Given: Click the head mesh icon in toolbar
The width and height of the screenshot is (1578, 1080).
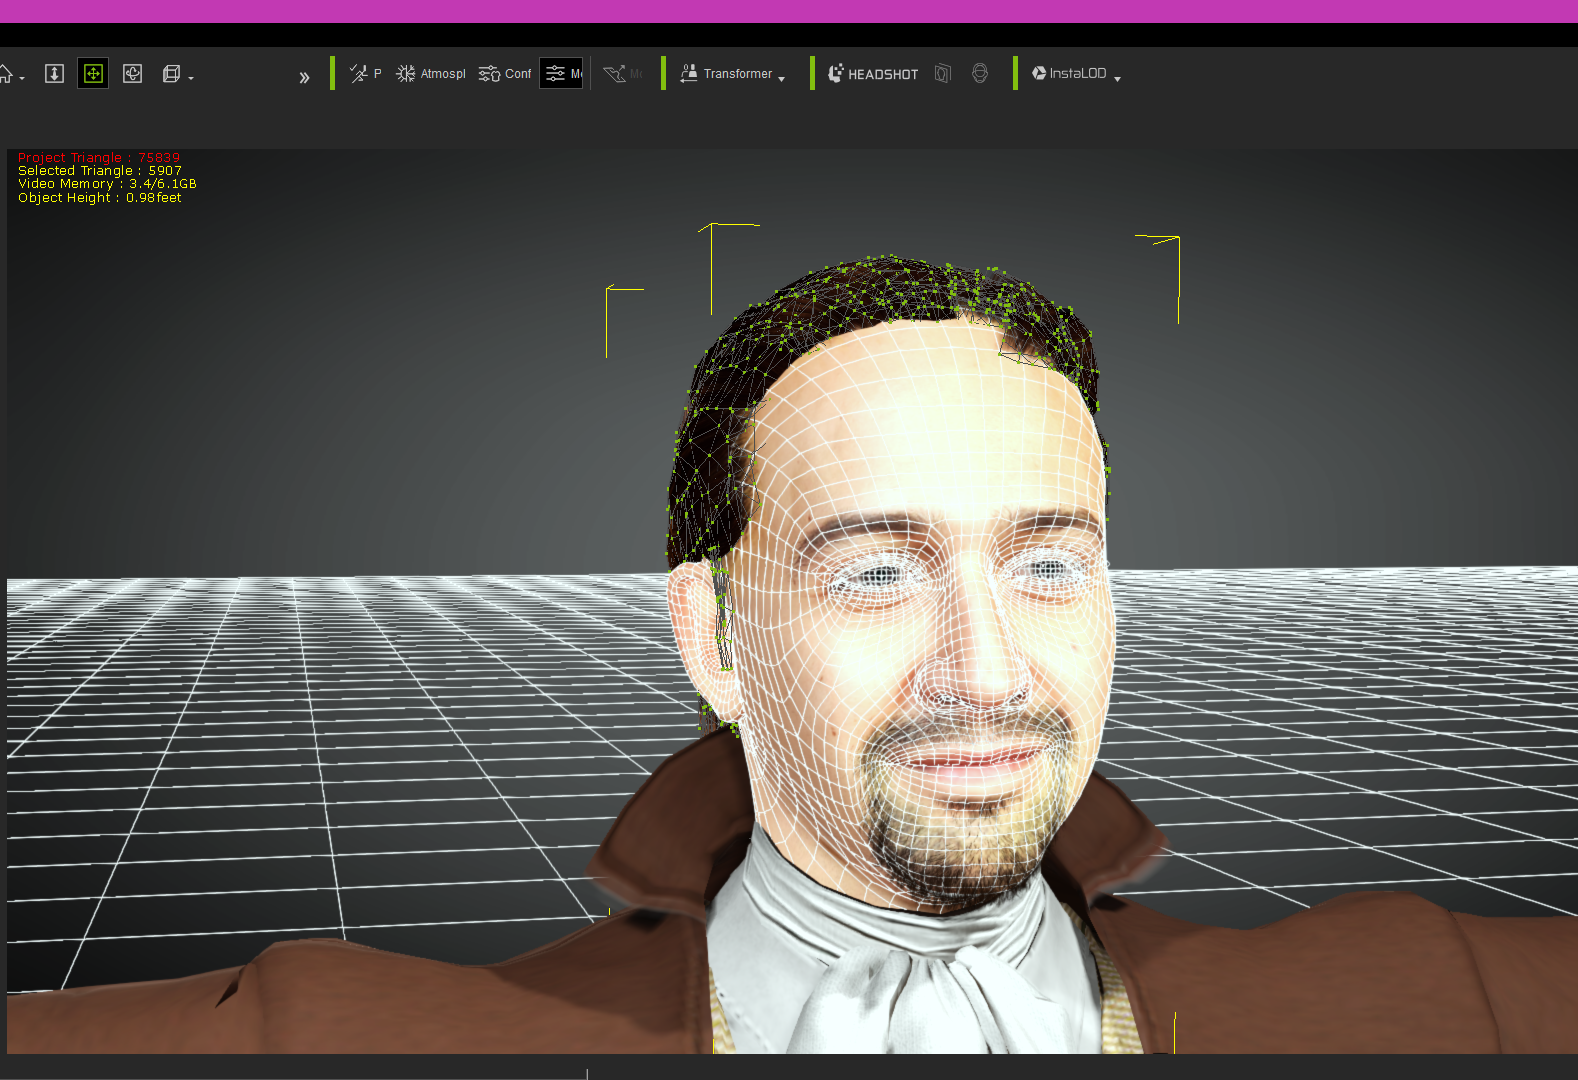Looking at the screenshot, I should 980,74.
